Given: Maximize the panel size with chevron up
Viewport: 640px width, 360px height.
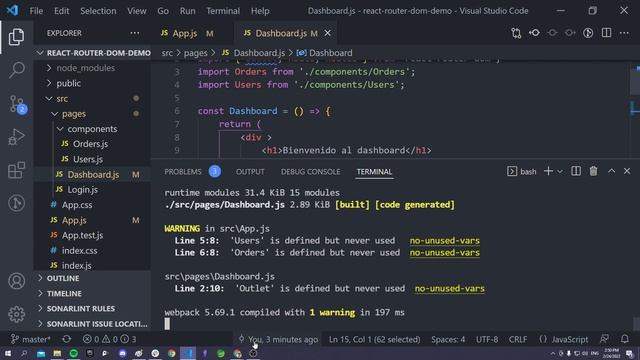Looking at the screenshot, I should 611,171.
